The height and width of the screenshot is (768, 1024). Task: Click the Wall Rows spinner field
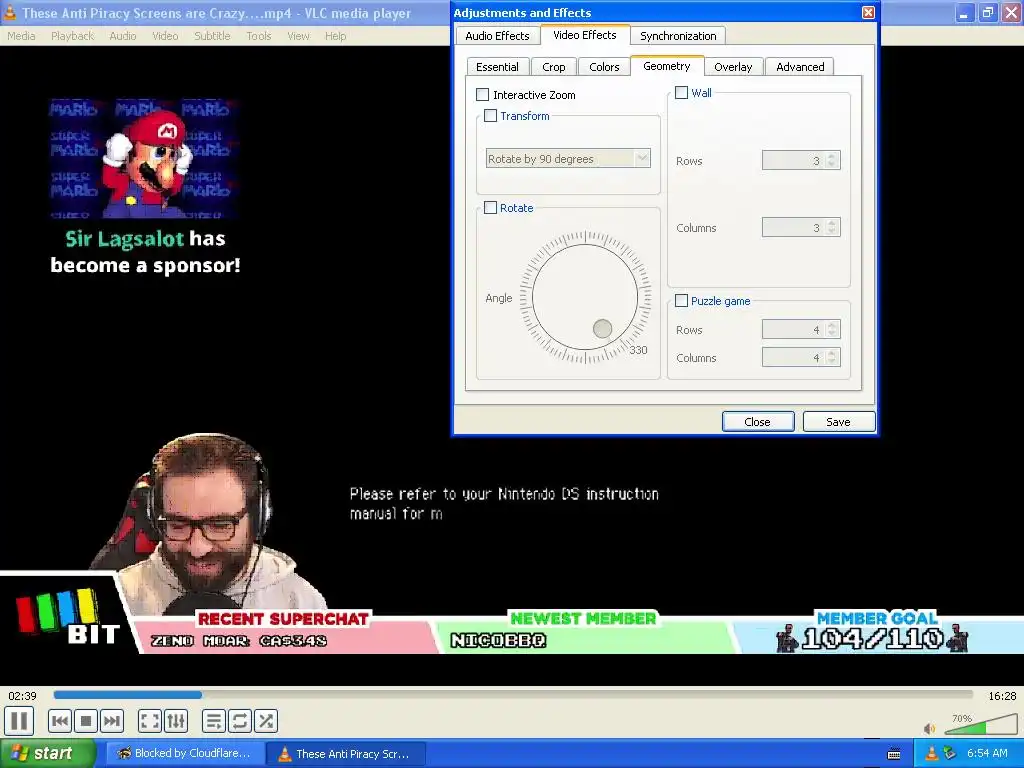tap(801, 161)
